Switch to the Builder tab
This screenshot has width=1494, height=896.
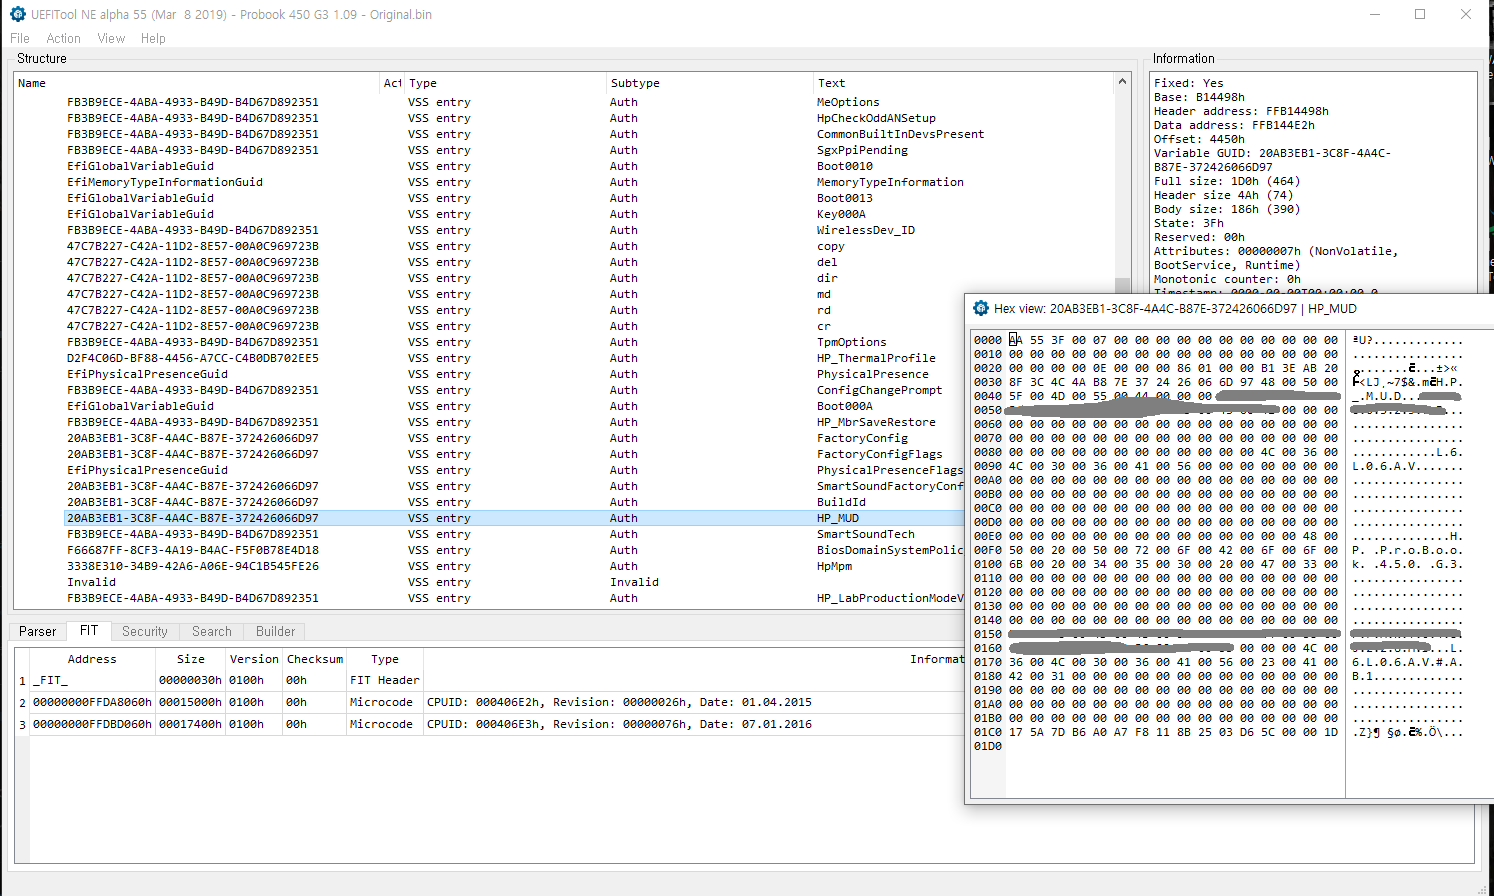[276, 631]
